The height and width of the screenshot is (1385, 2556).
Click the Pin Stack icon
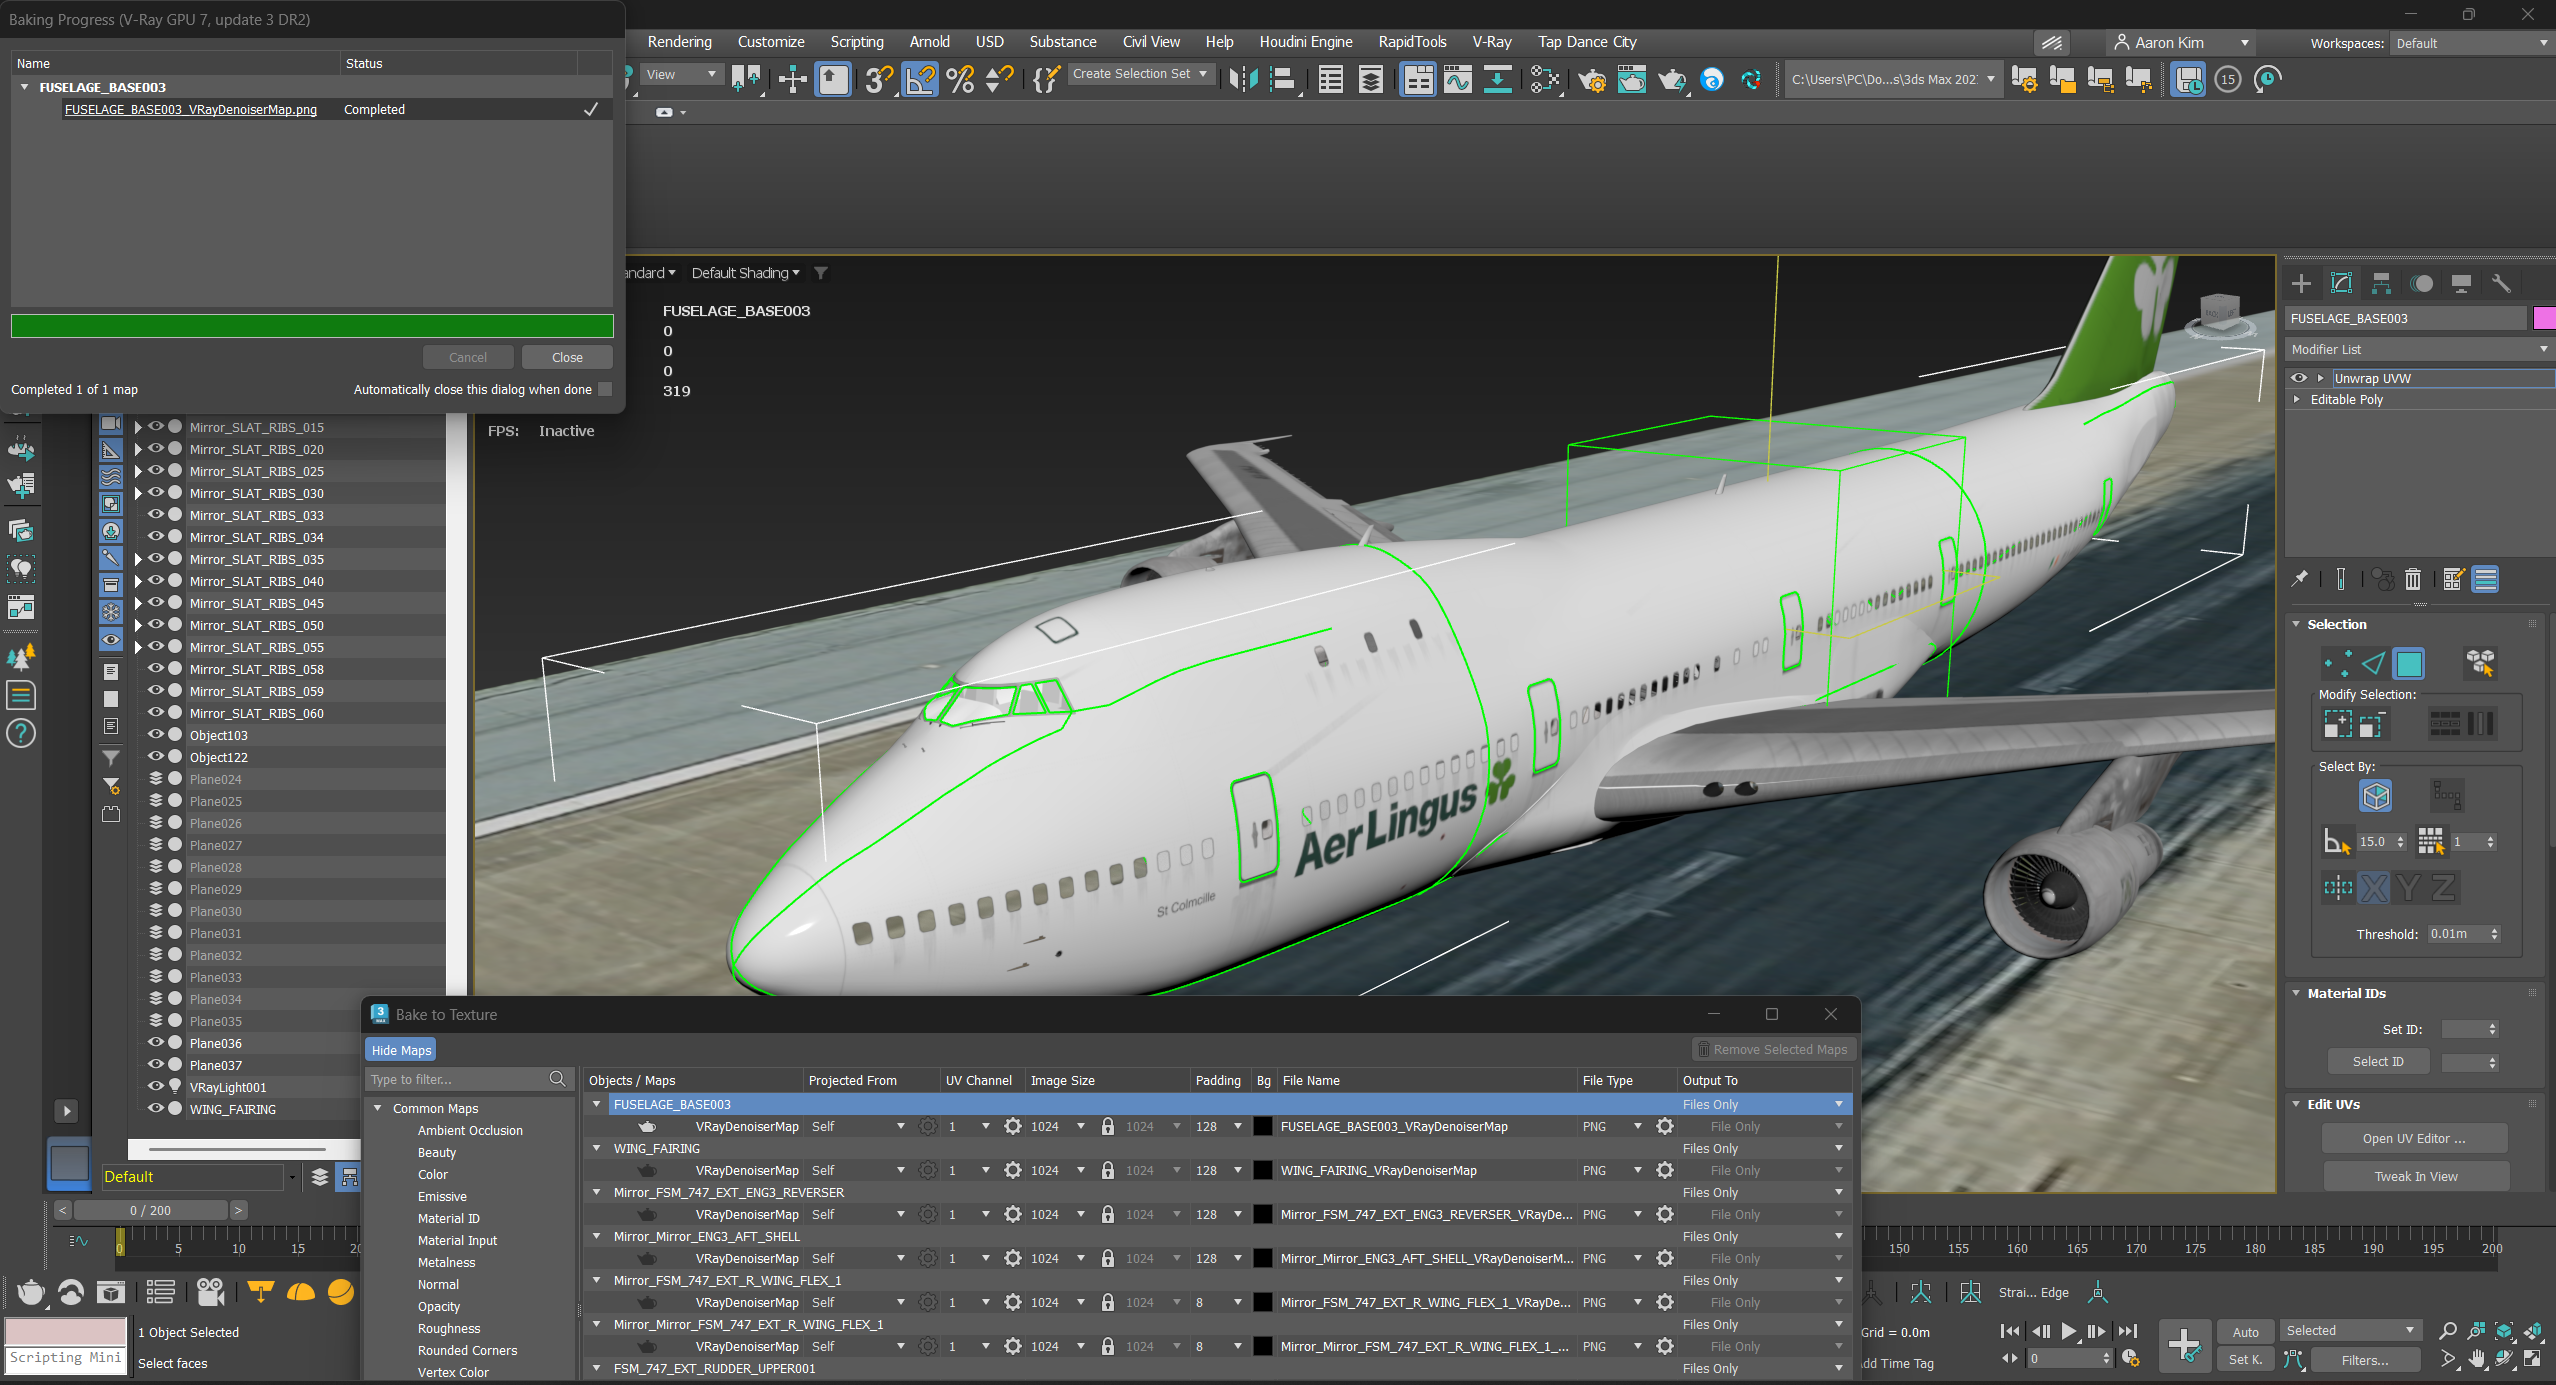(2299, 579)
